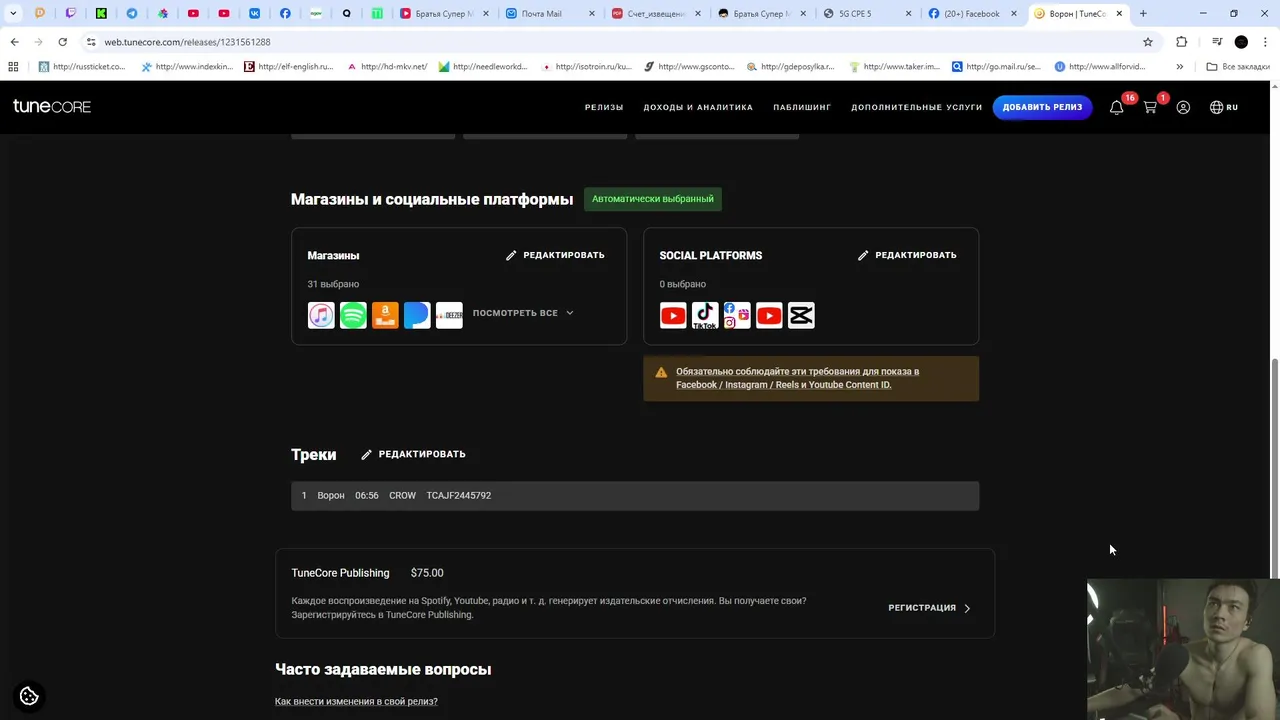Click the Pandora store icon
Image resolution: width=1280 pixels, height=720 pixels.
(x=417, y=315)
